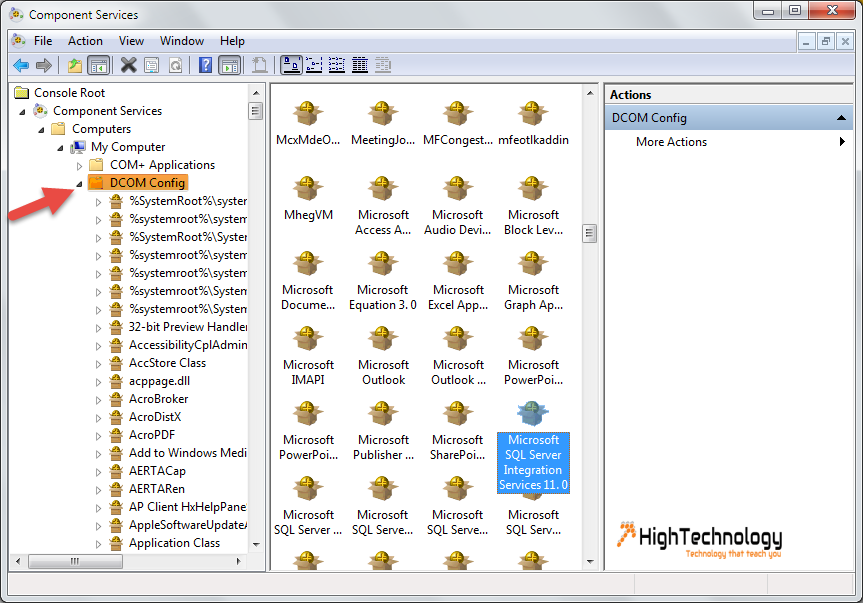Image resolution: width=863 pixels, height=603 pixels.
Task: Open the Help menu
Action: [x=232, y=41]
